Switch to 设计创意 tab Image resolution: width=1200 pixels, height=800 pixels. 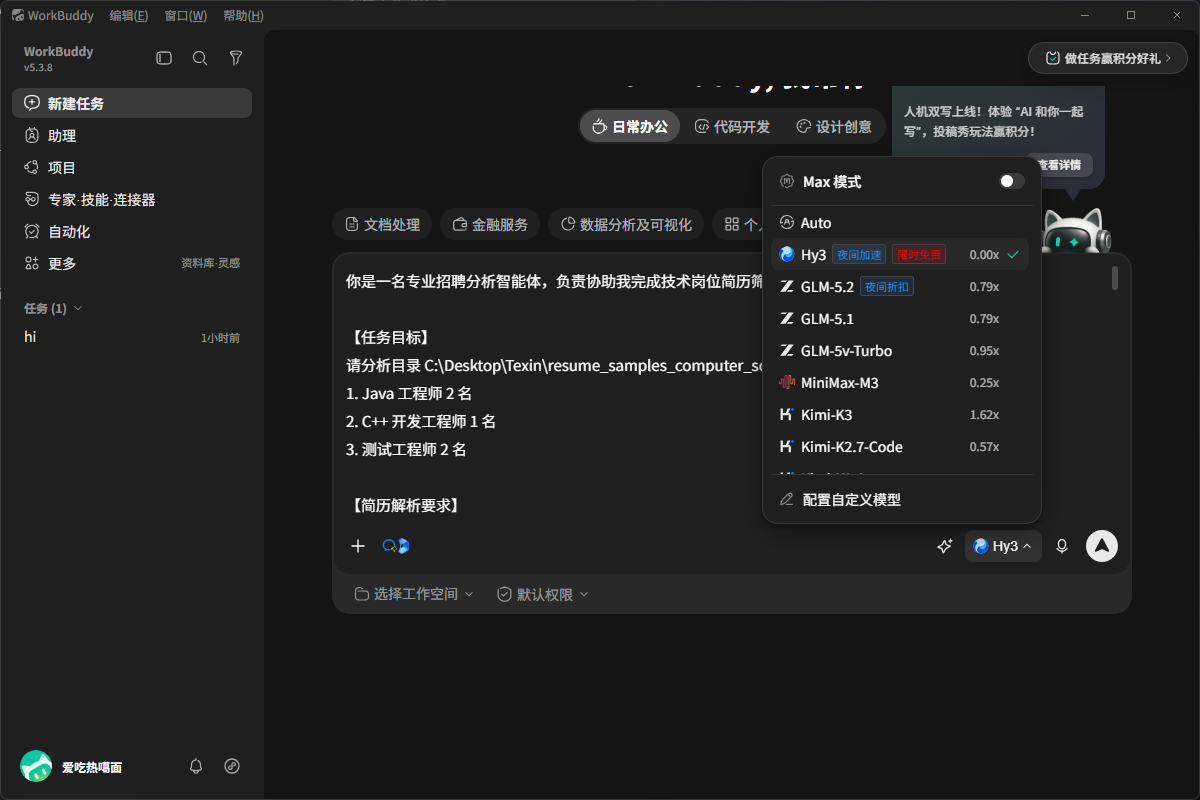[x=834, y=126]
